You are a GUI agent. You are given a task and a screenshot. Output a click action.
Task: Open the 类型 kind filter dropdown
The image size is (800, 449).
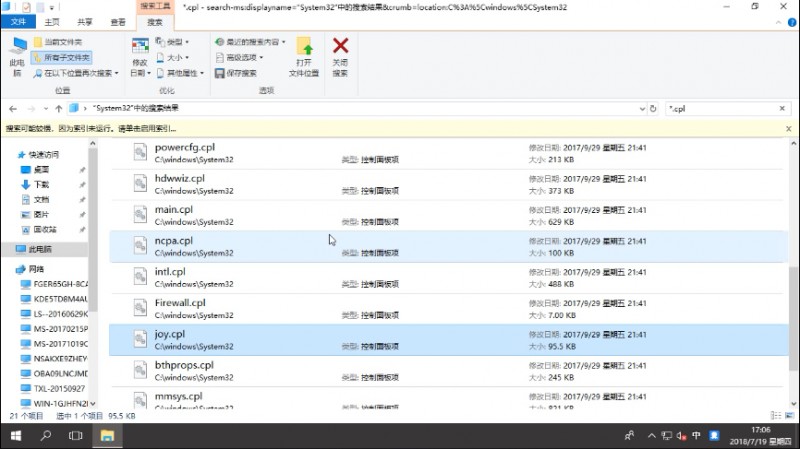tap(172, 42)
